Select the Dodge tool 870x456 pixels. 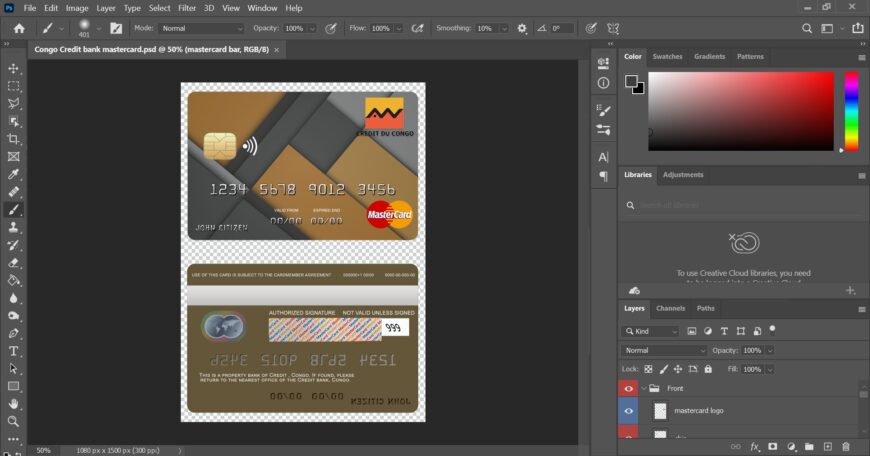pyautogui.click(x=13, y=316)
